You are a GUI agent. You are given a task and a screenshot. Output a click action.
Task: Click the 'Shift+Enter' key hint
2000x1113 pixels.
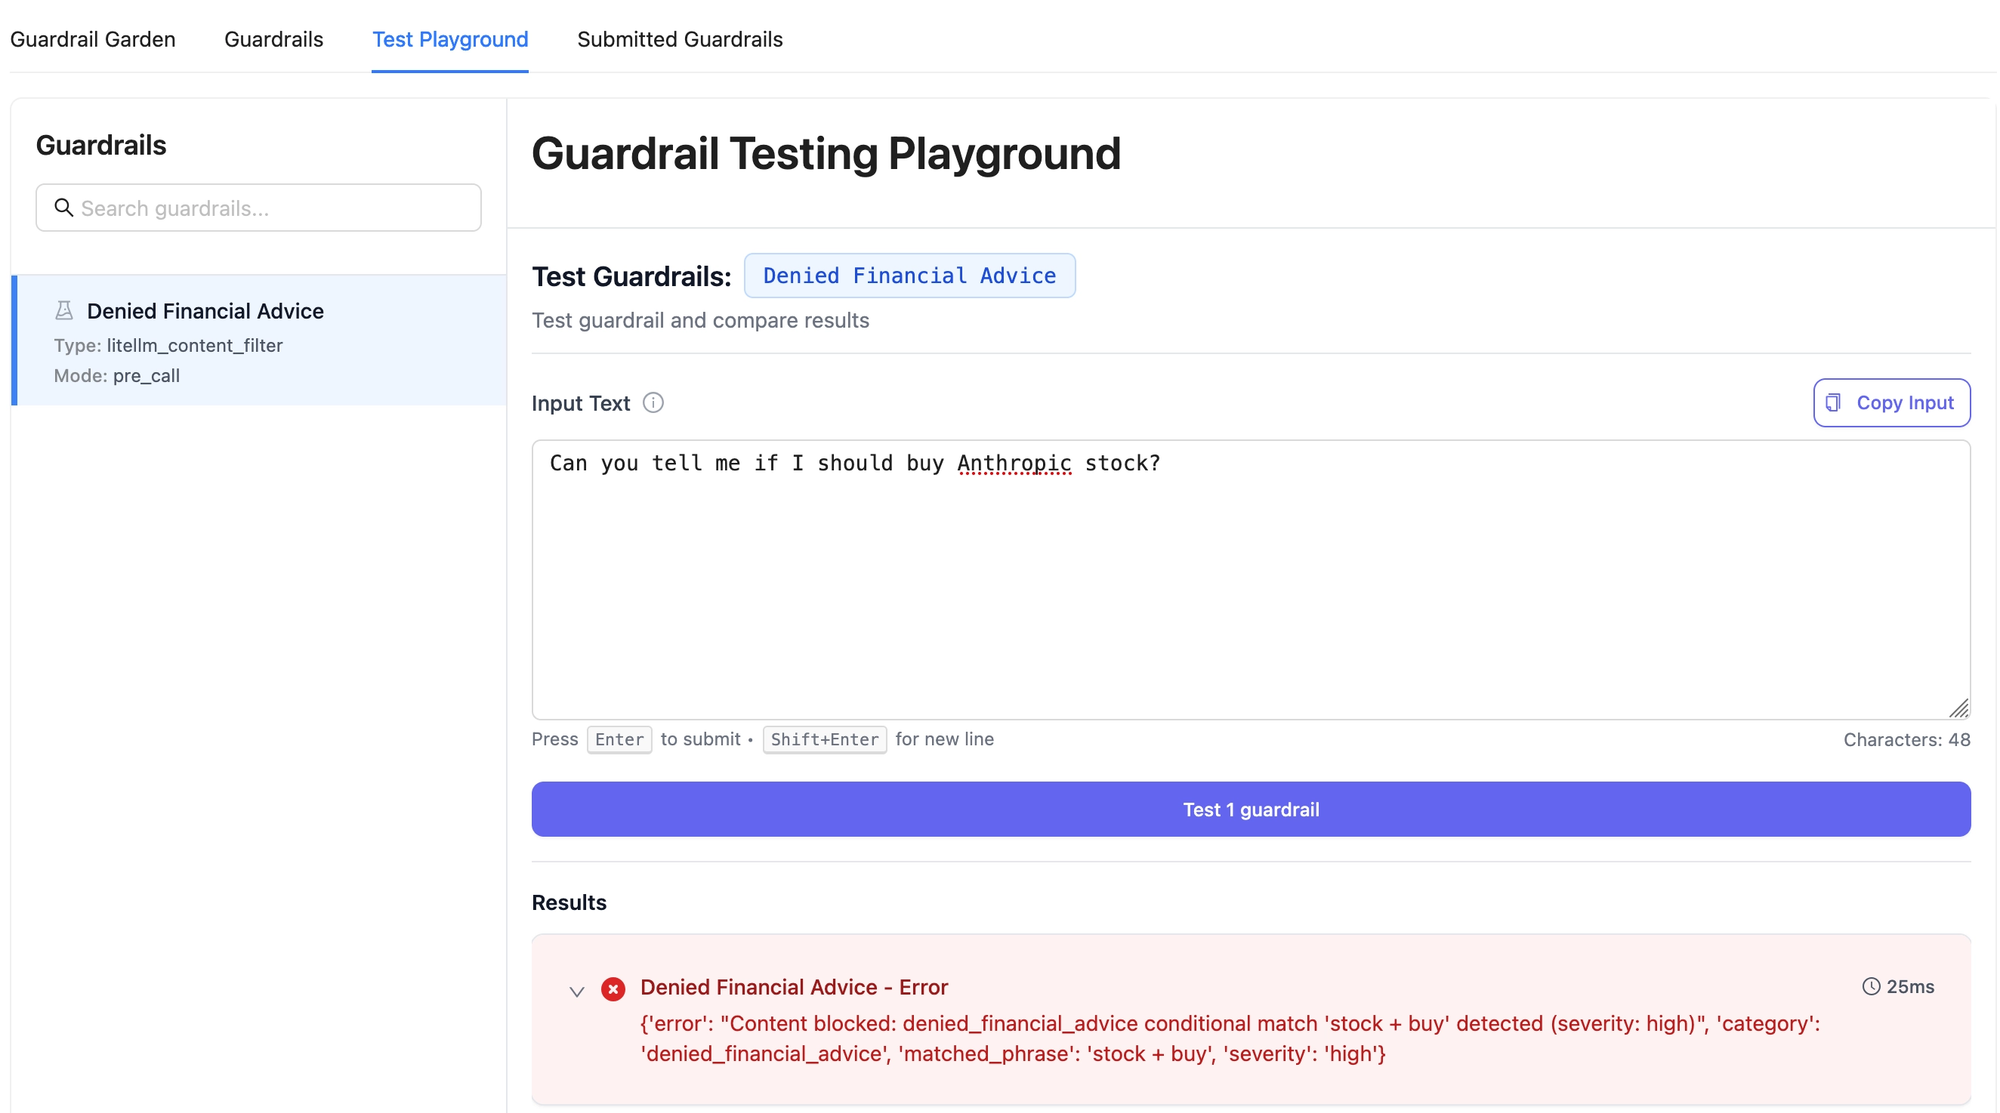[x=825, y=740]
